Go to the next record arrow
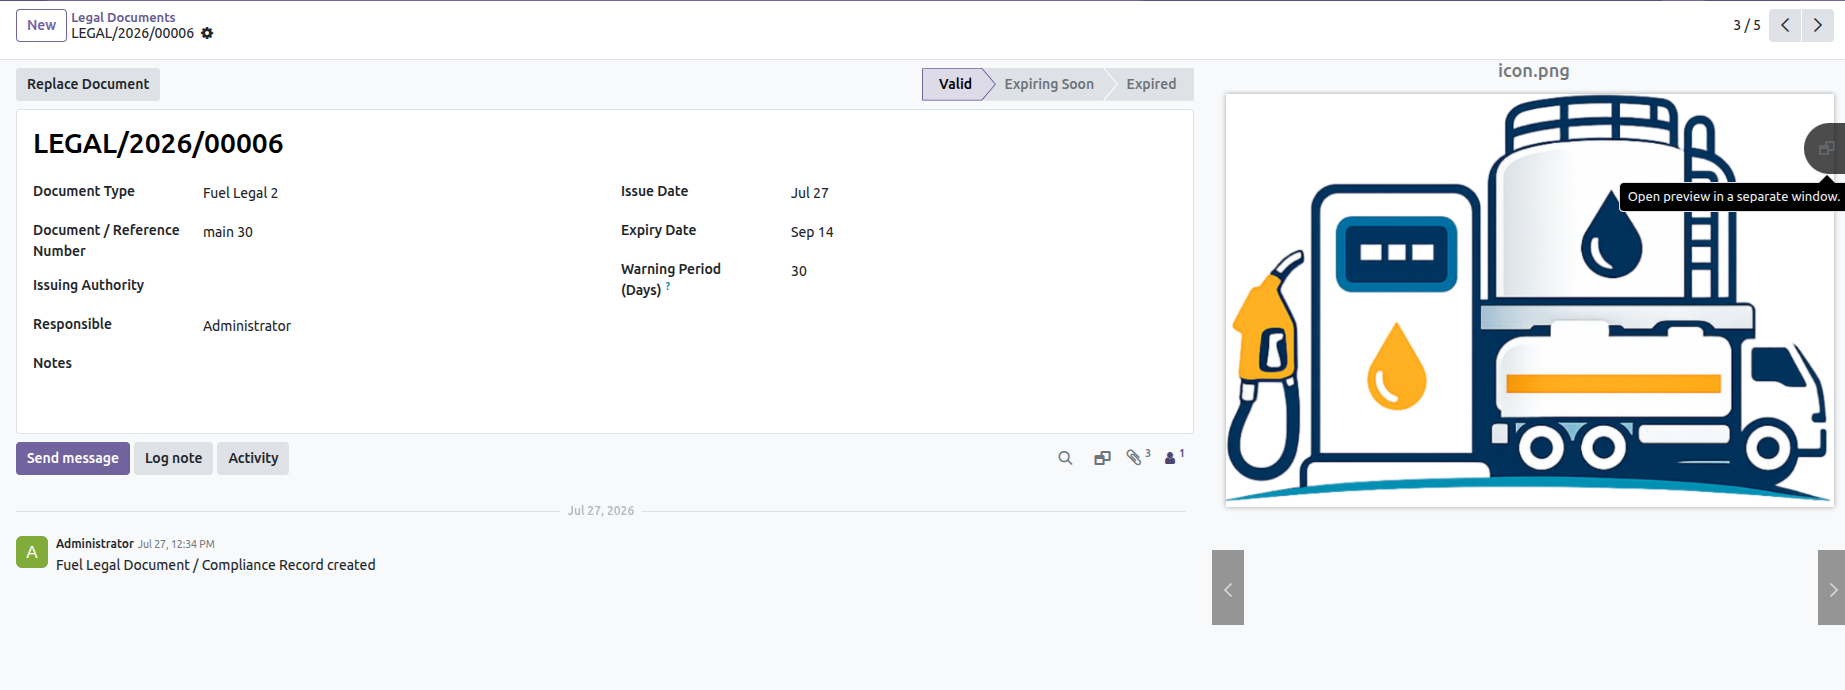The width and height of the screenshot is (1845, 690). 1818,25
